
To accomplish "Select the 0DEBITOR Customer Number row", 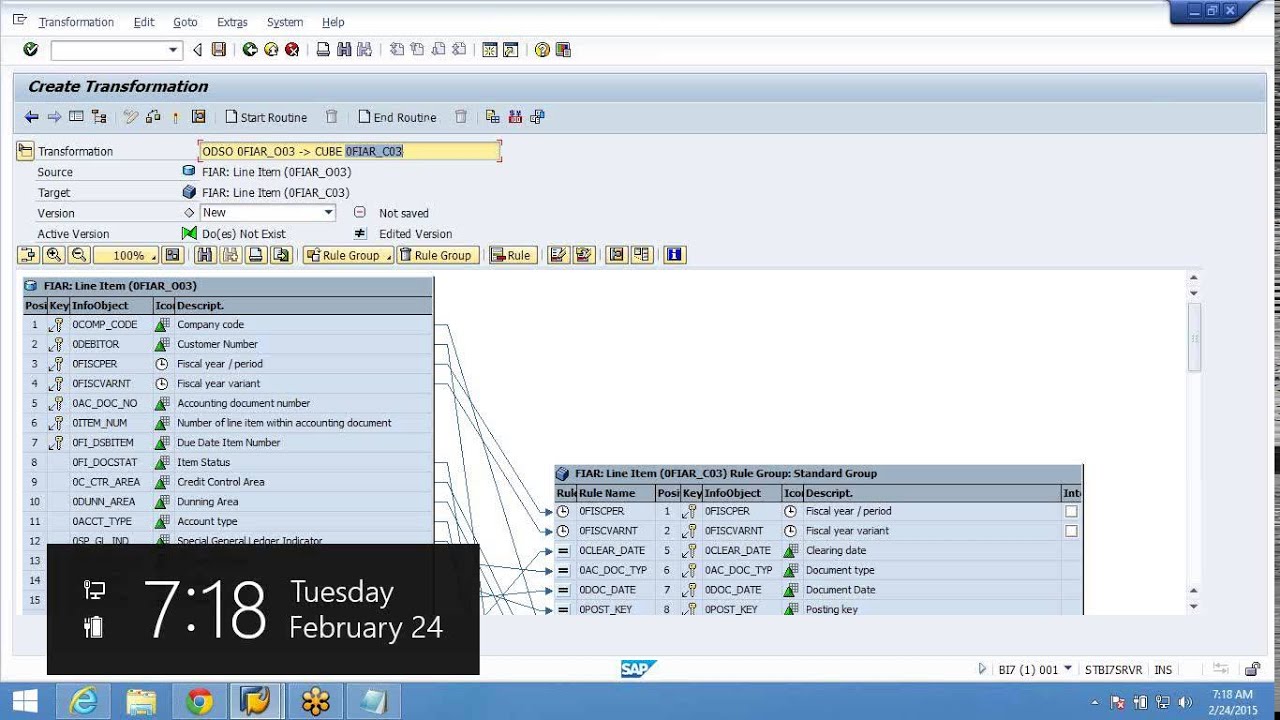I will click(228, 344).
